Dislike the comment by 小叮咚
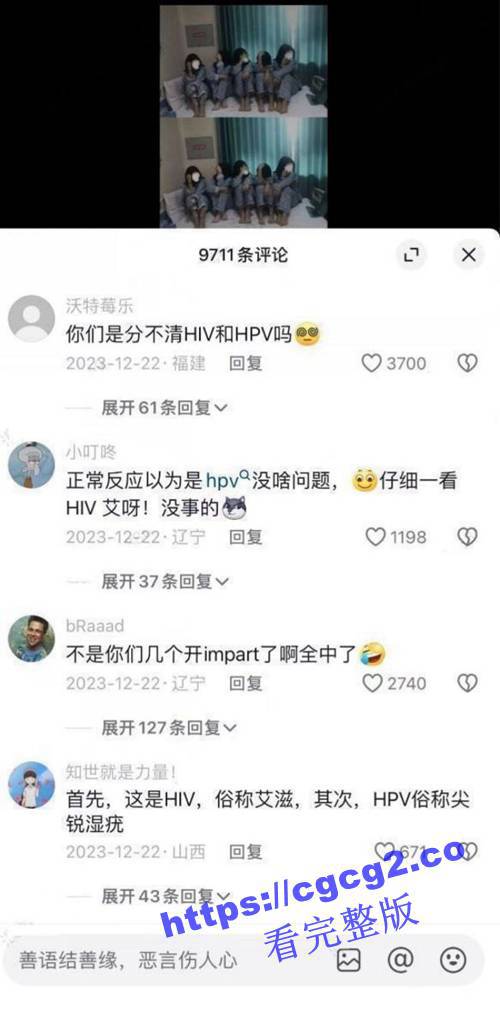 (x=467, y=536)
